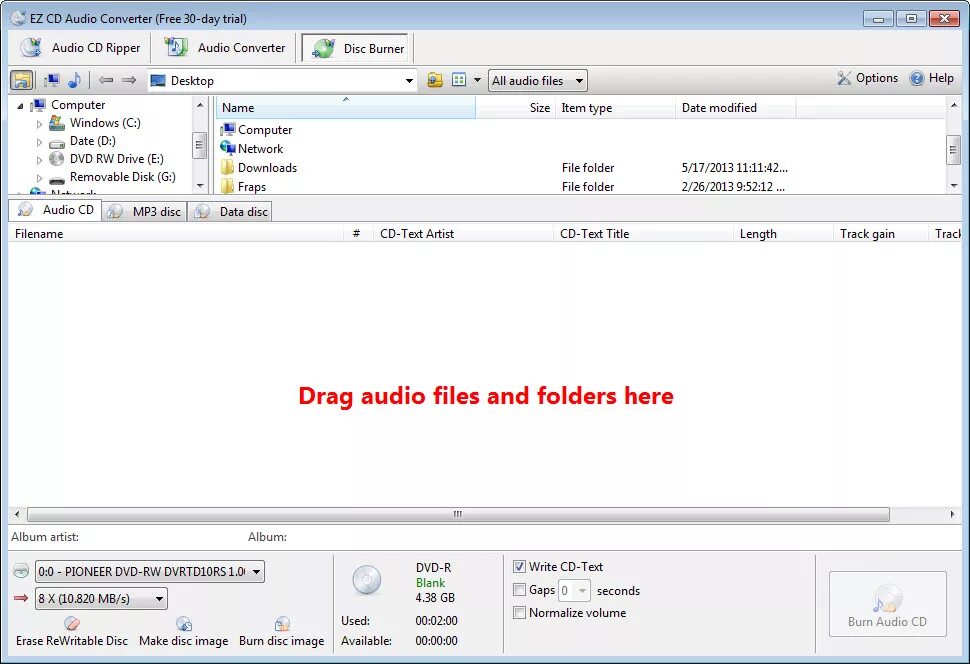Image resolution: width=970 pixels, height=664 pixels.
Task: Click the CD-Text Title column header
Action: (x=643, y=233)
